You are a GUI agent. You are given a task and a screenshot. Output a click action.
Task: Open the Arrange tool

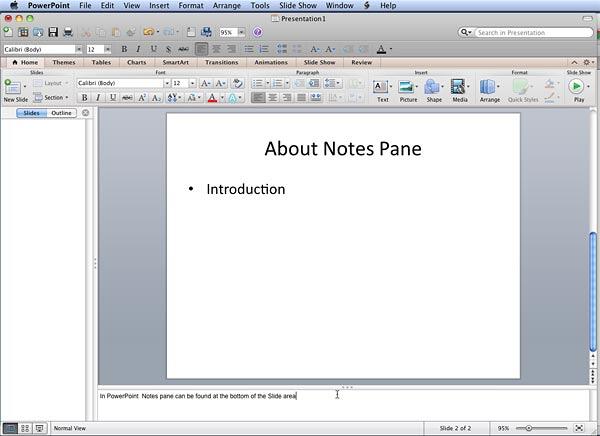coord(489,88)
